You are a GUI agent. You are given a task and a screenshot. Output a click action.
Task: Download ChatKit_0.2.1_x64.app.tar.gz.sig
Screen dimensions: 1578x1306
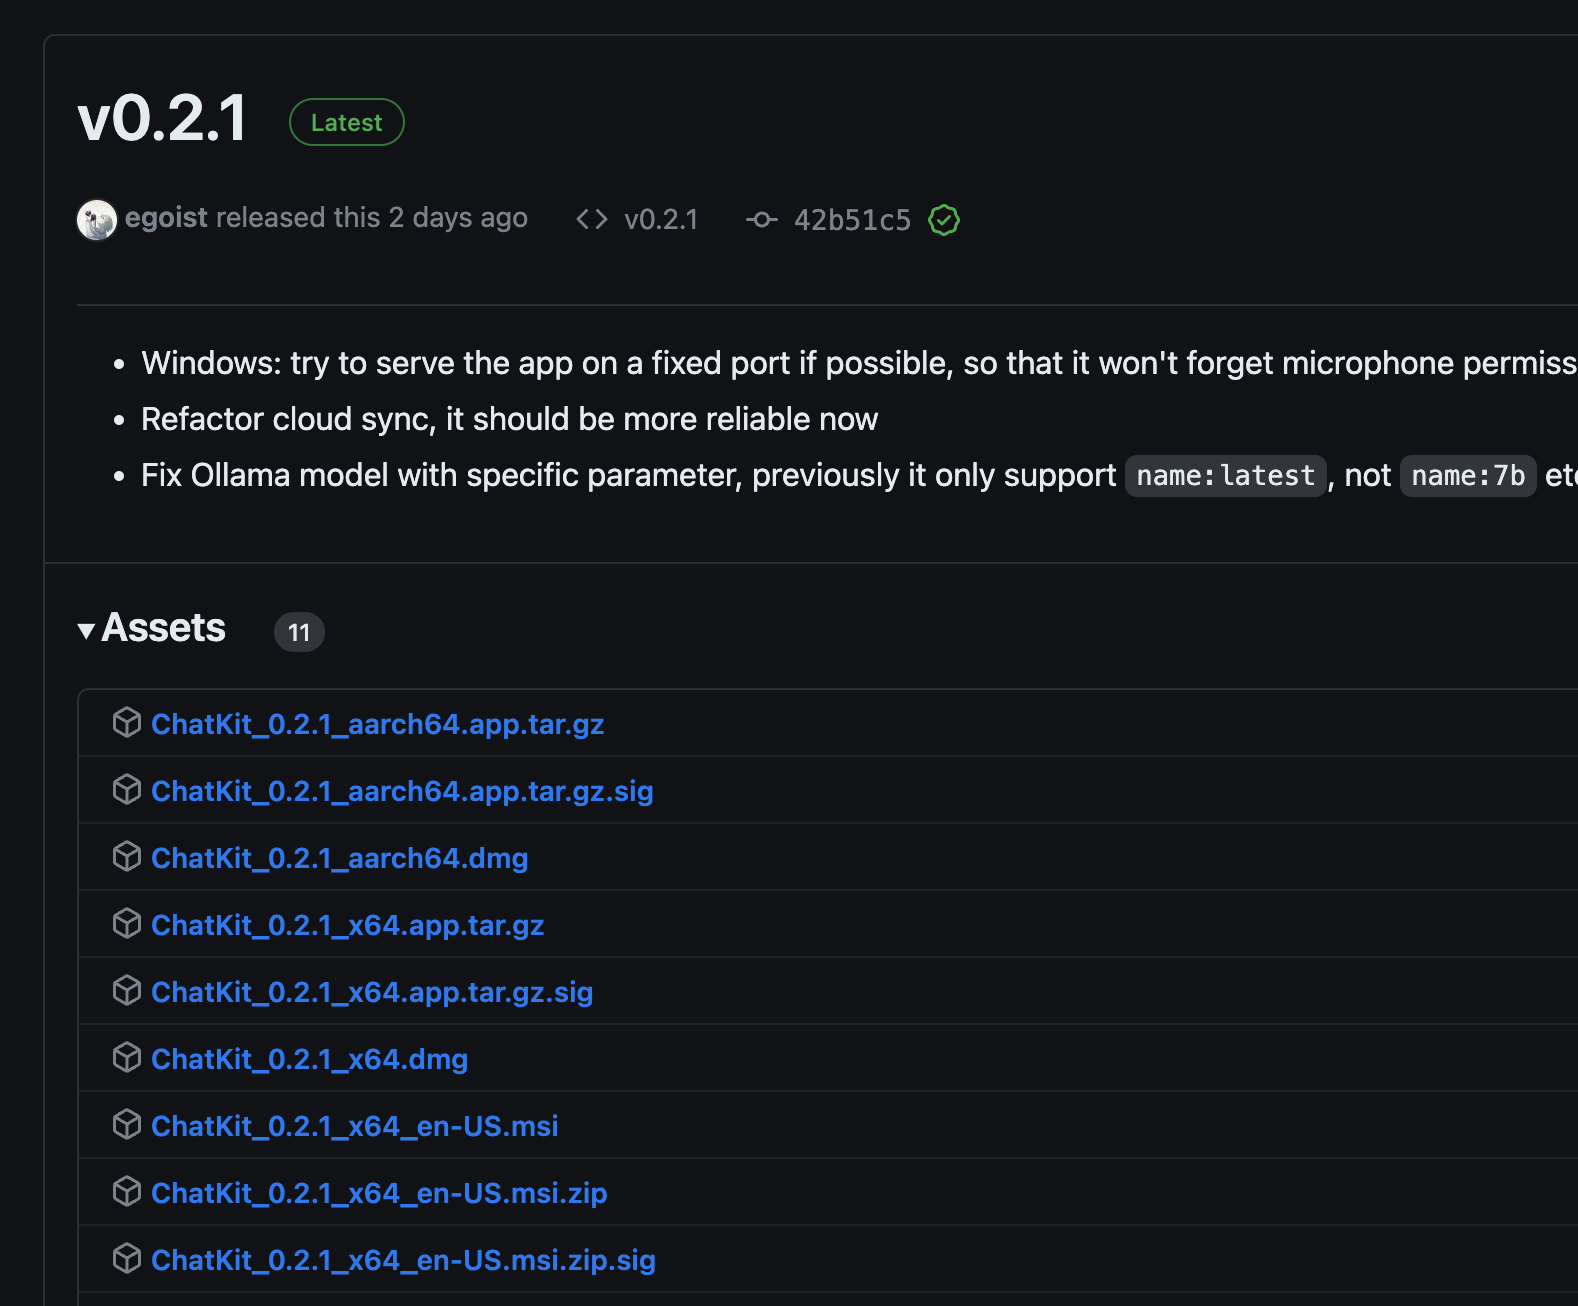372,992
